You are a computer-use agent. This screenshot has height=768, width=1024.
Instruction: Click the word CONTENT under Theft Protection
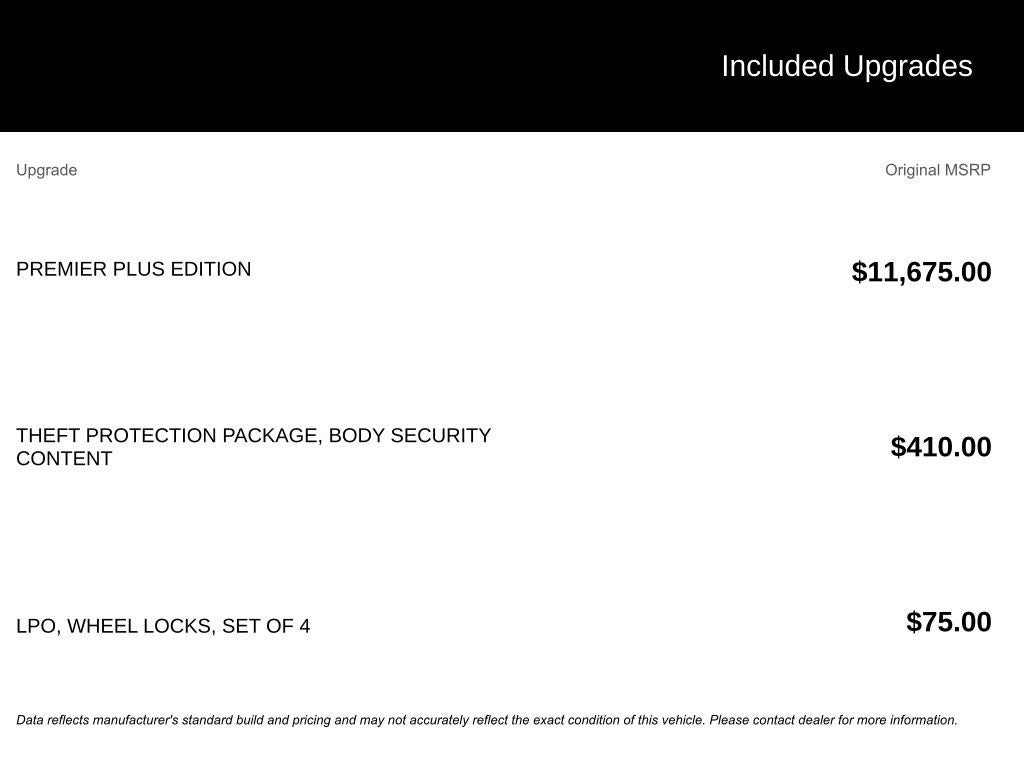pos(64,459)
